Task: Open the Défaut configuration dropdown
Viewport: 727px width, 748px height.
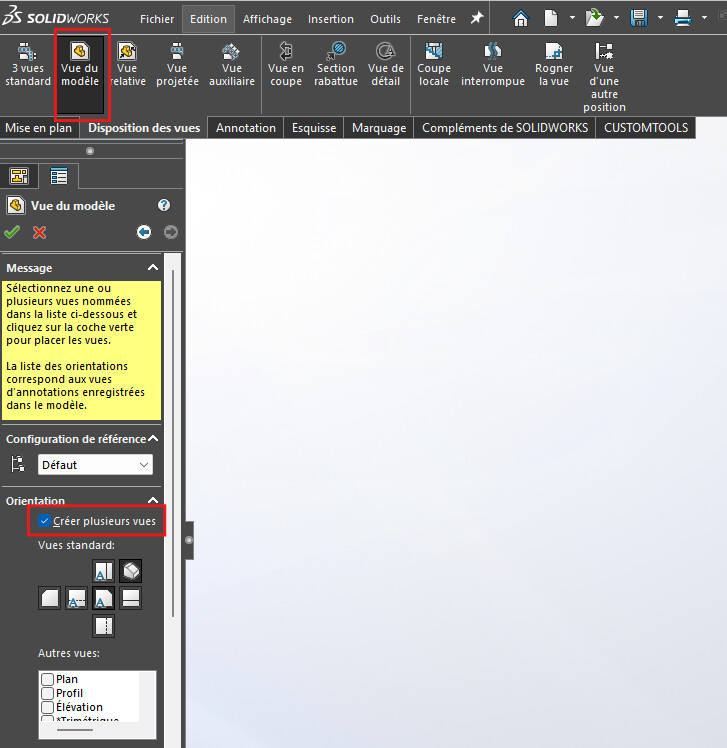Action: (95, 464)
